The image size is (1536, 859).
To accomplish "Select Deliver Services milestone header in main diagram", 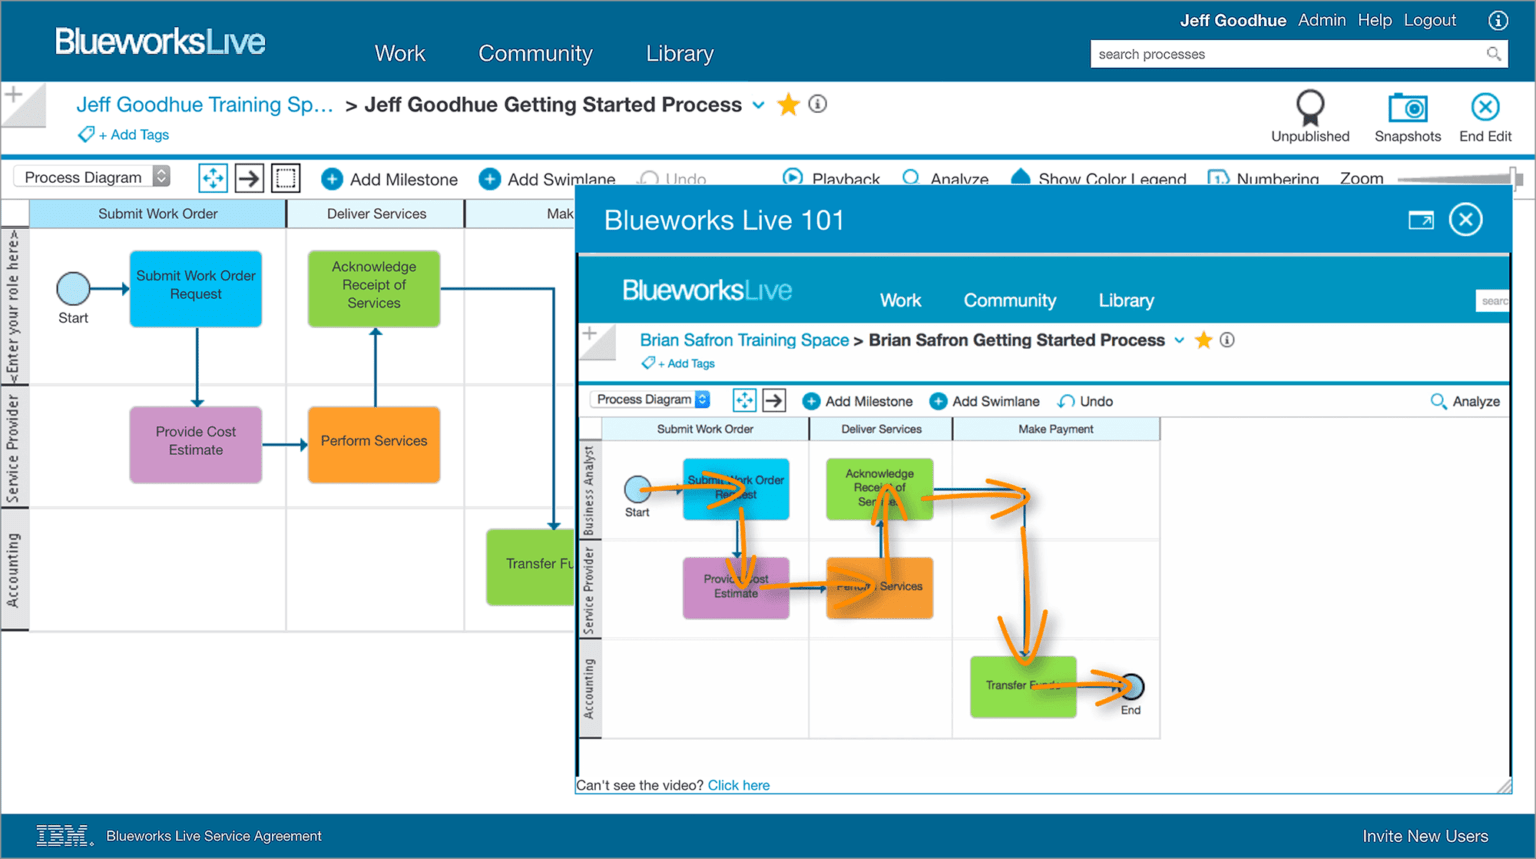I will [x=376, y=213].
